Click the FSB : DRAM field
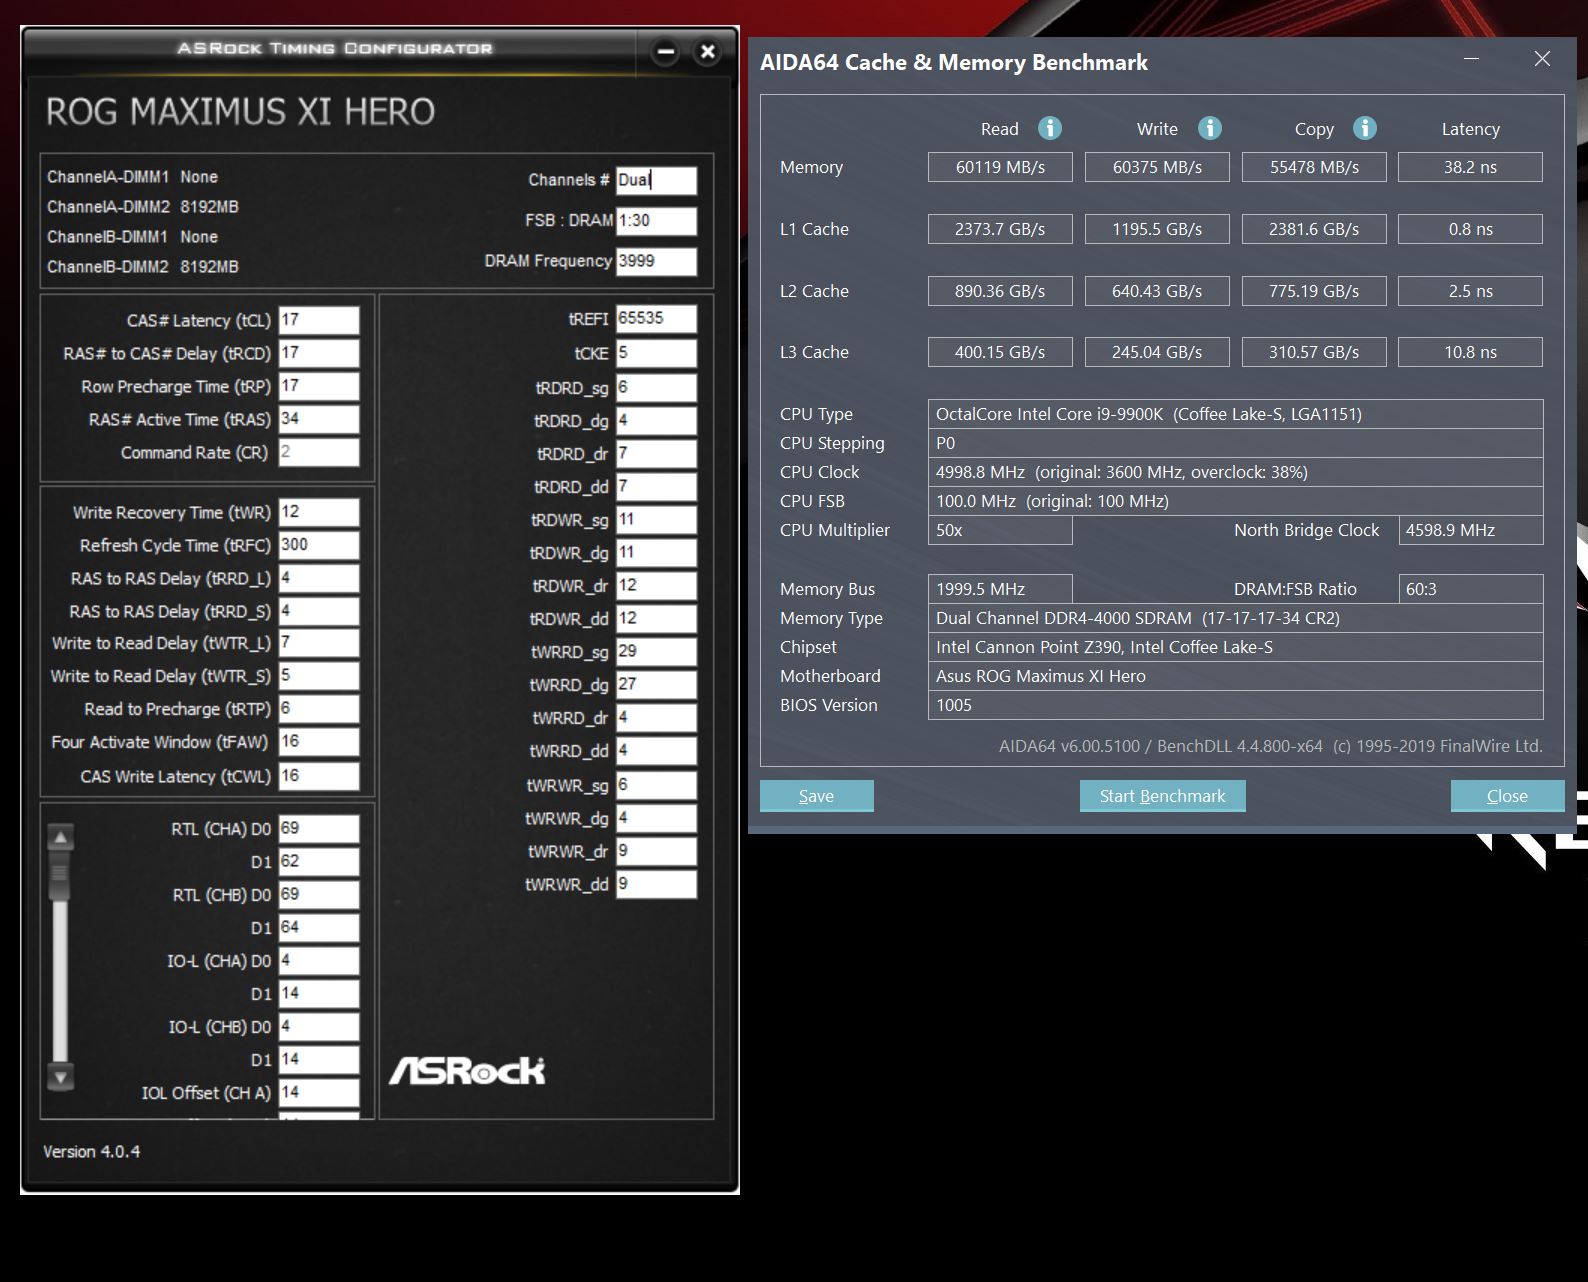The width and height of the screenshot is (1588, 1282). [x=656, y=221]
